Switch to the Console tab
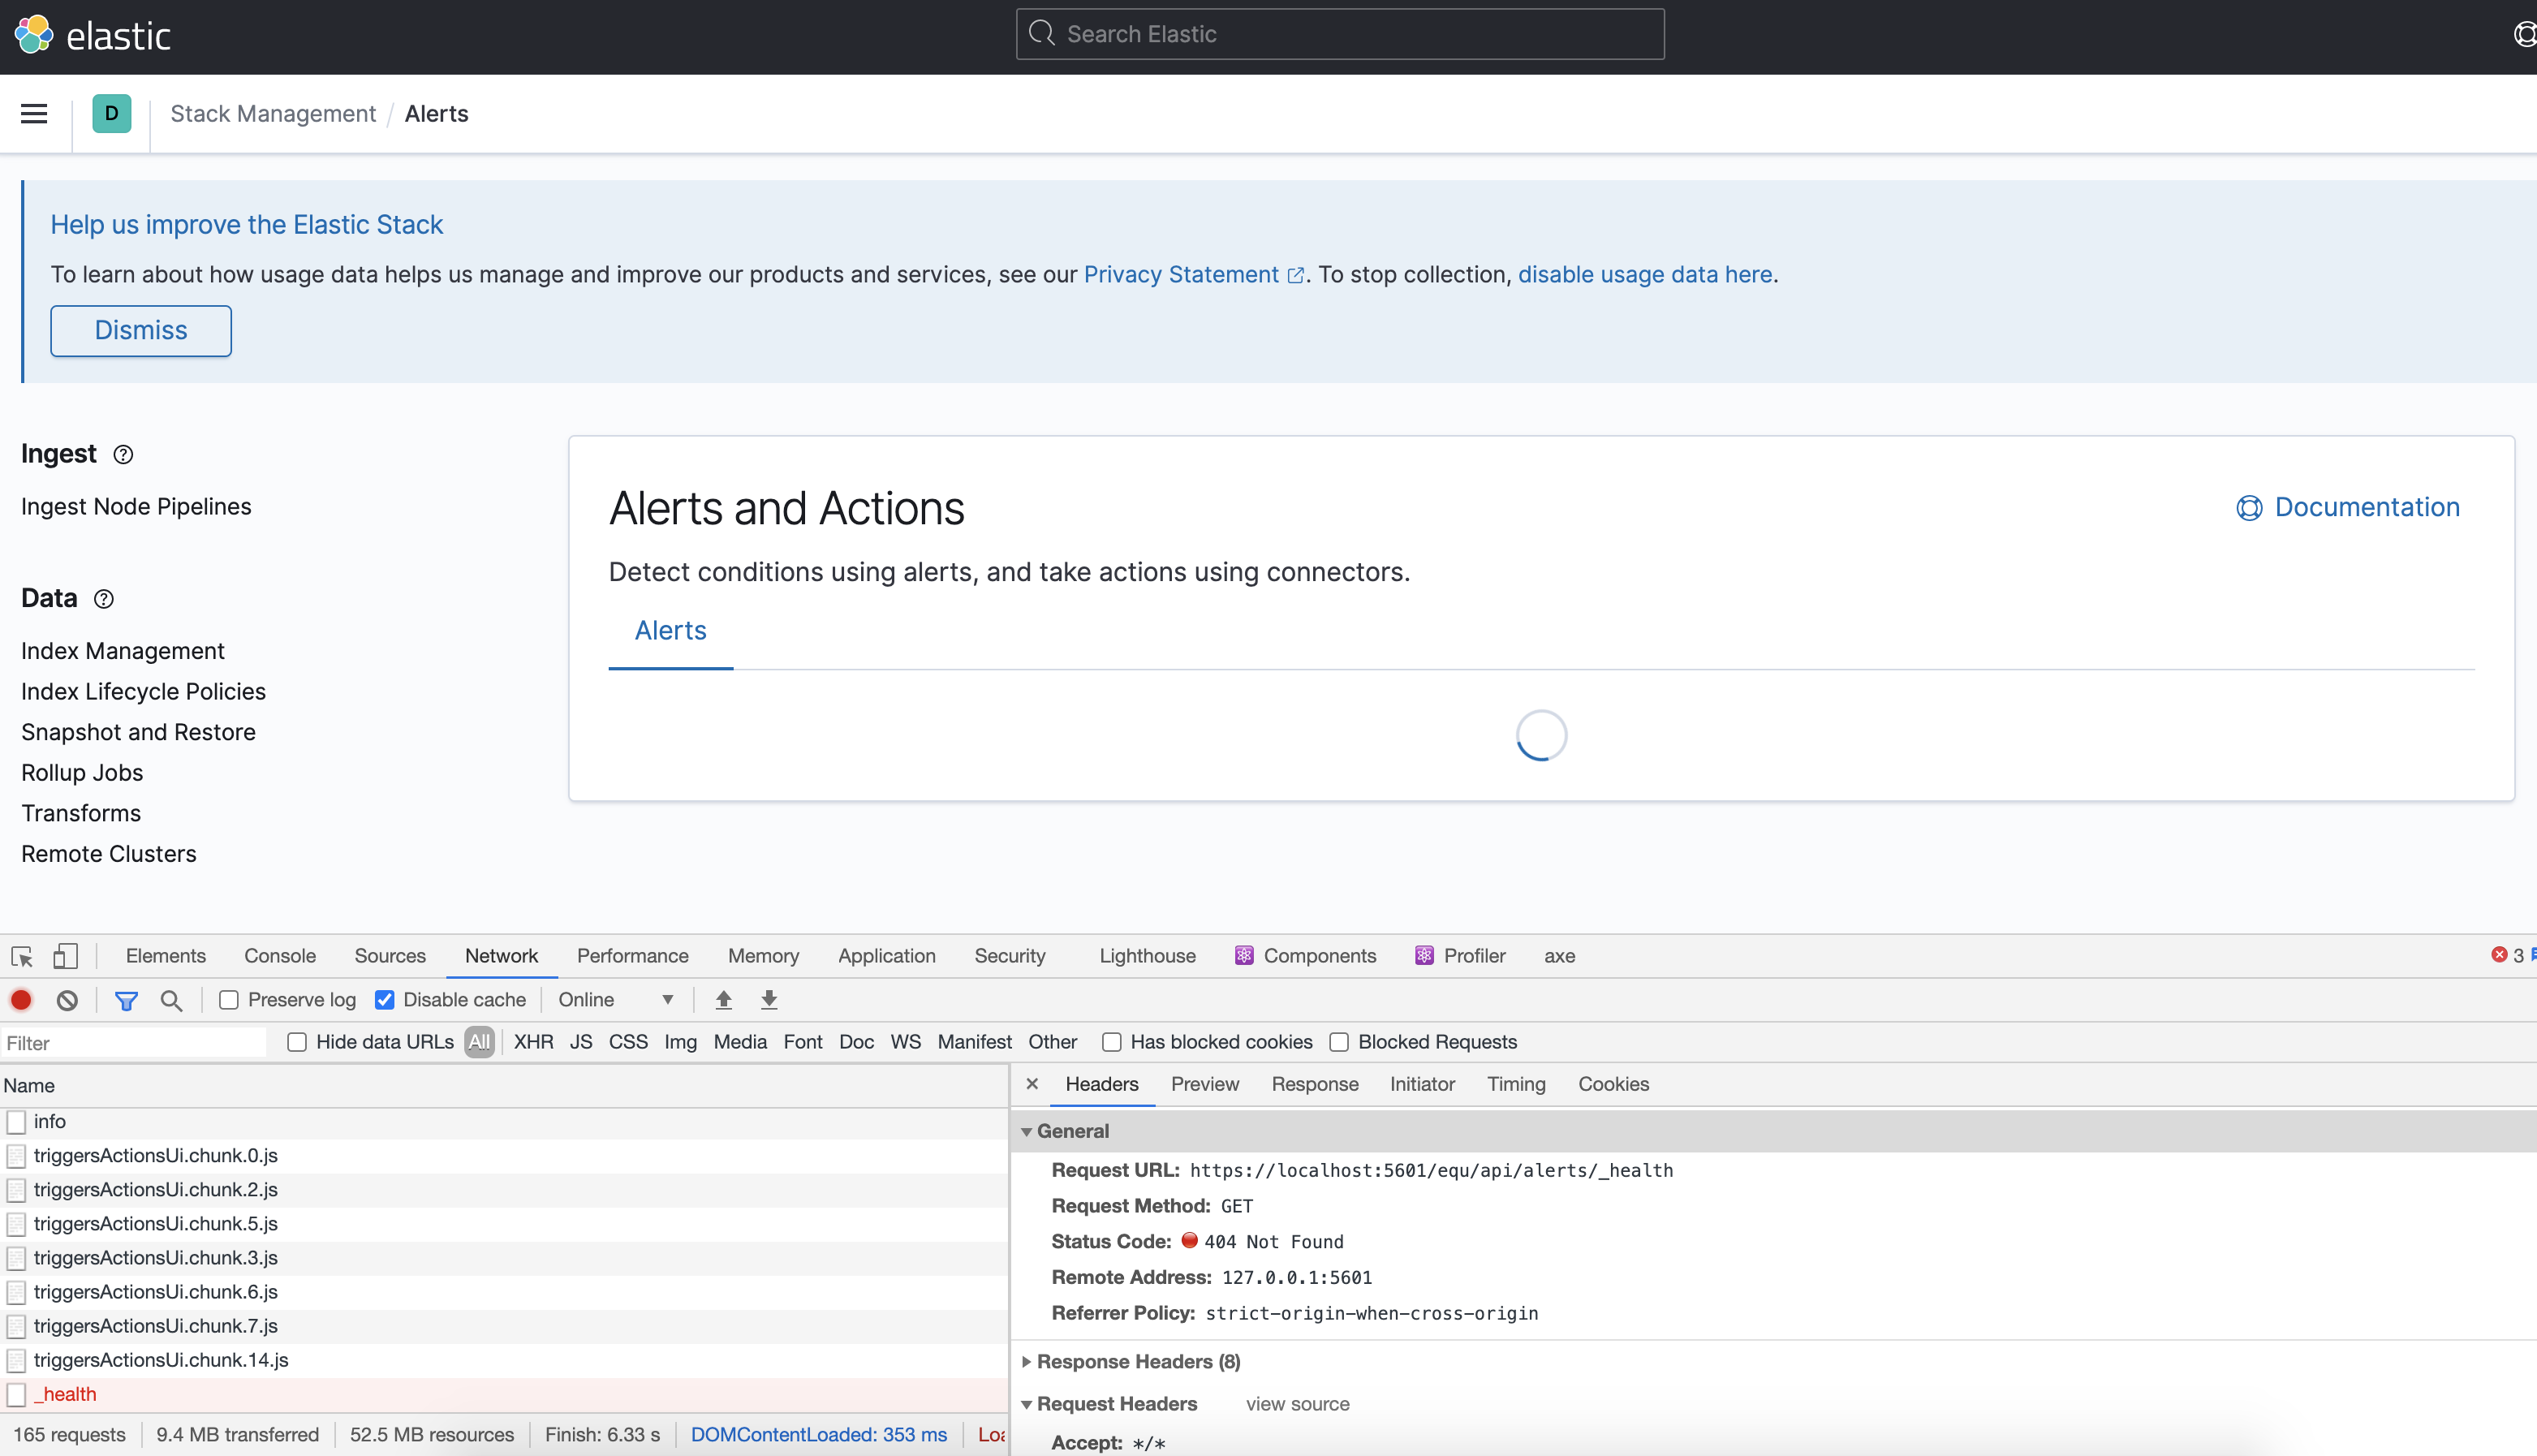2537x1456 pixels. coord(279,956)
